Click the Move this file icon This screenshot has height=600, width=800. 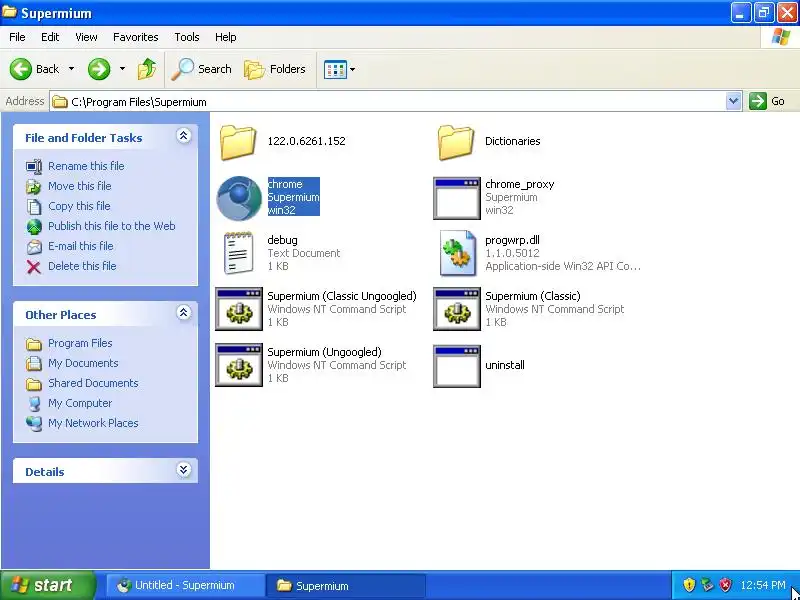[x=34, y=187]
